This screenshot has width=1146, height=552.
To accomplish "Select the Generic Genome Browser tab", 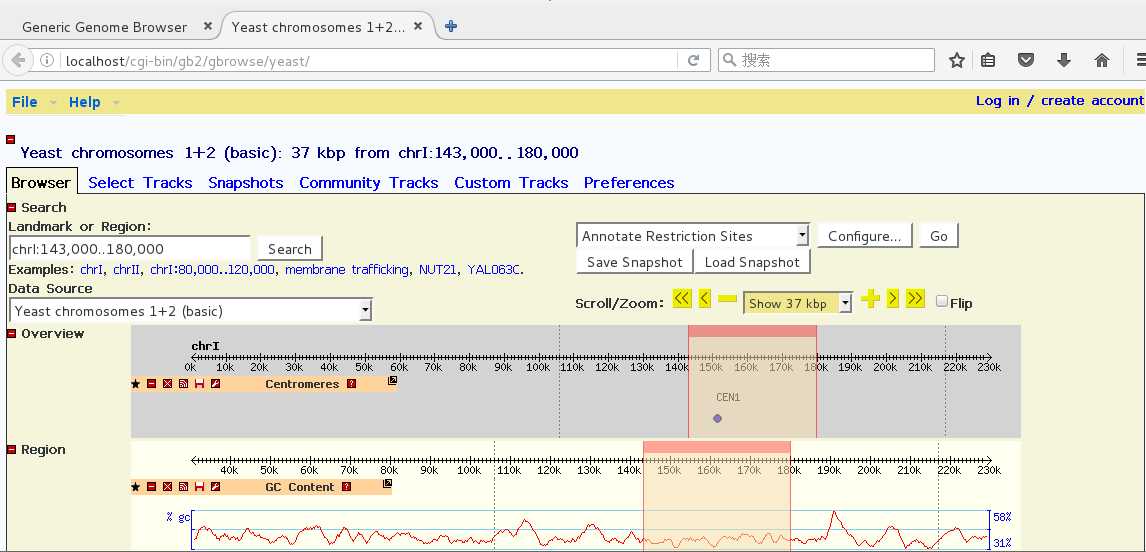I will tap(105, 27).
